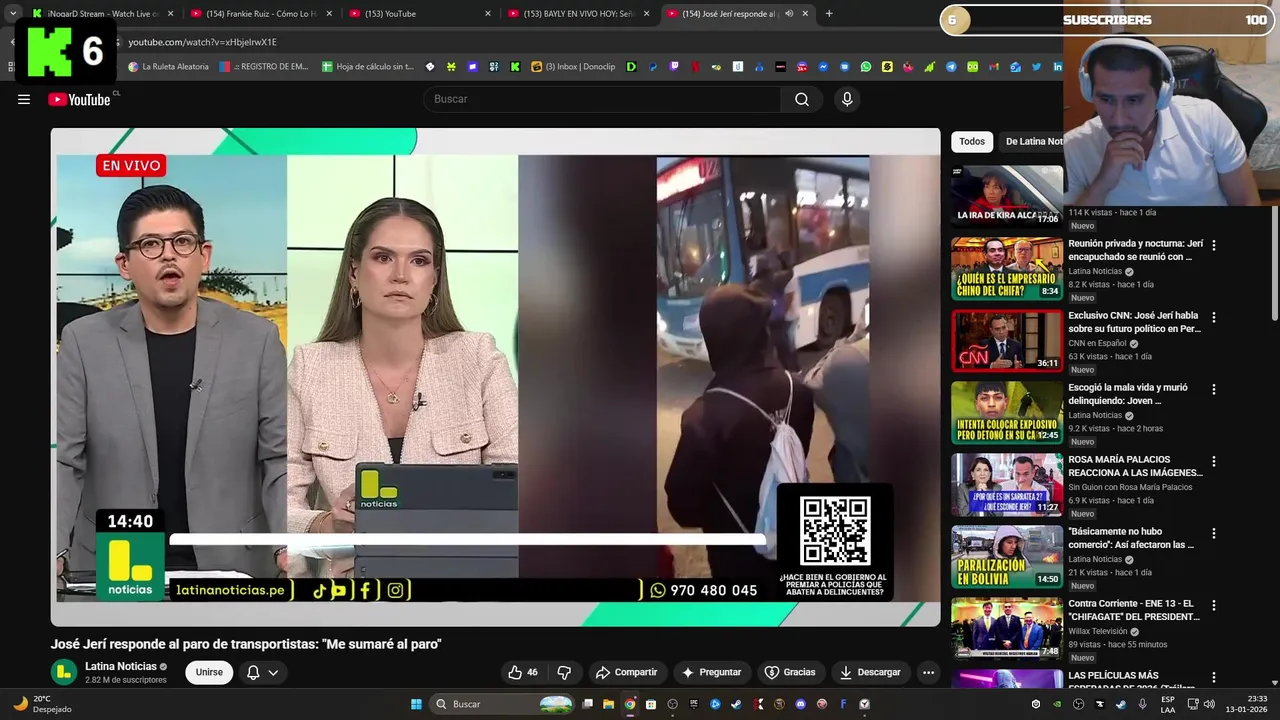
Task: Open tab search dropdown arrow
Action: (12, 14)
